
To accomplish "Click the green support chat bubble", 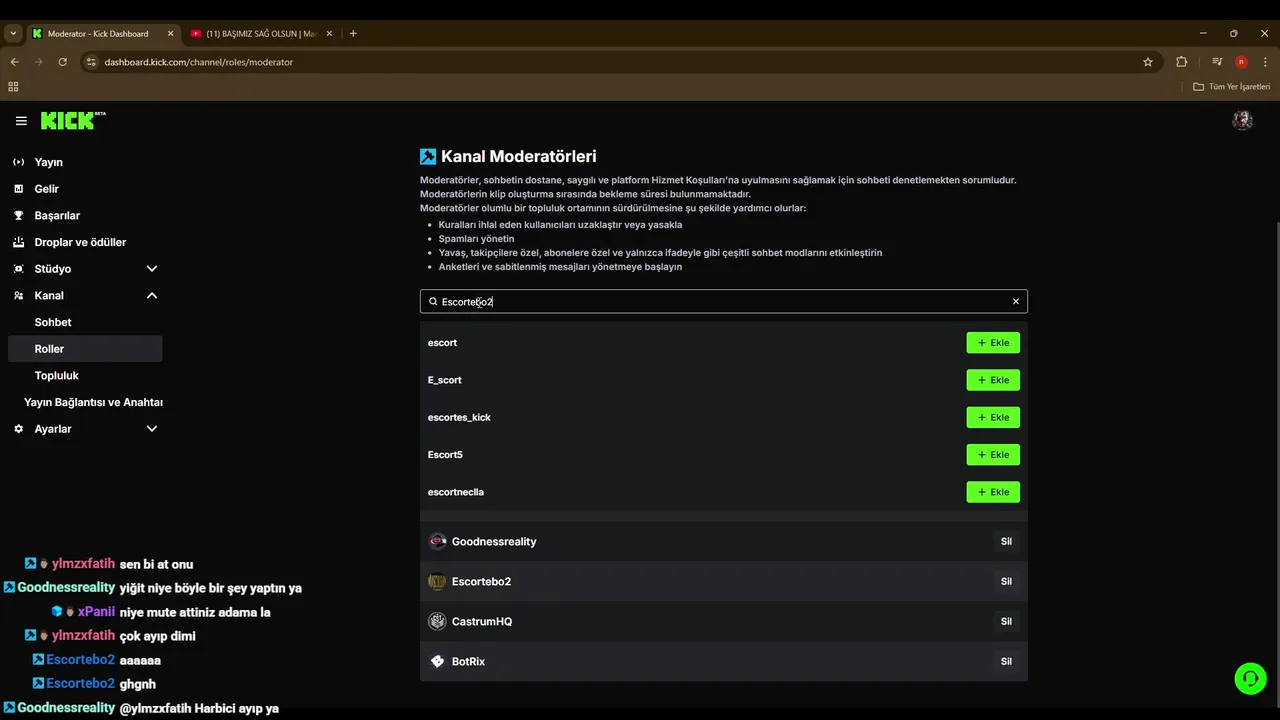I will click(x=1250, y=678).
